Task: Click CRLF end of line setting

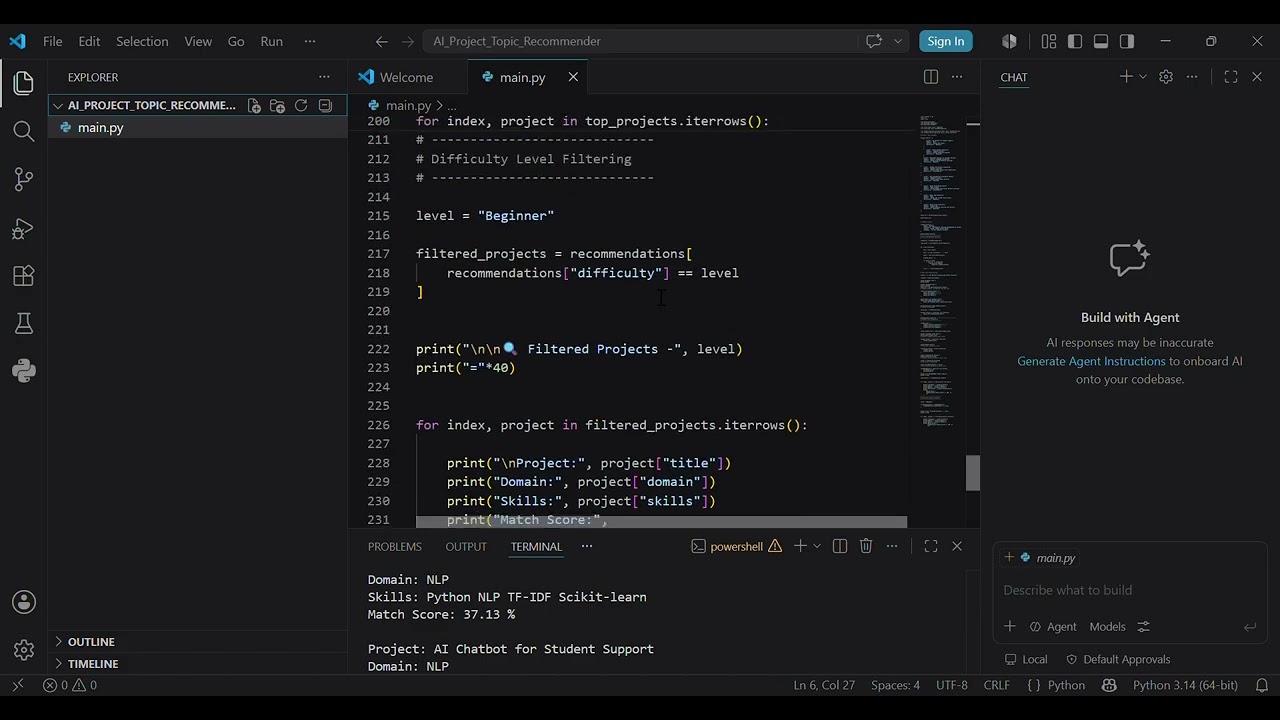Action: 997,685
